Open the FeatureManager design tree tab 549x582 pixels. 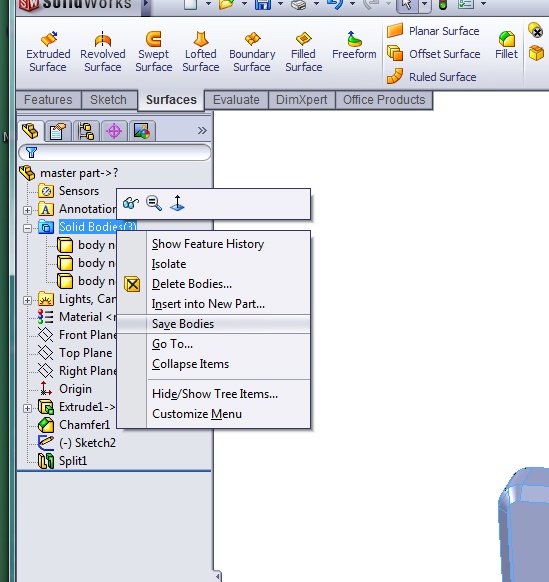30,131
